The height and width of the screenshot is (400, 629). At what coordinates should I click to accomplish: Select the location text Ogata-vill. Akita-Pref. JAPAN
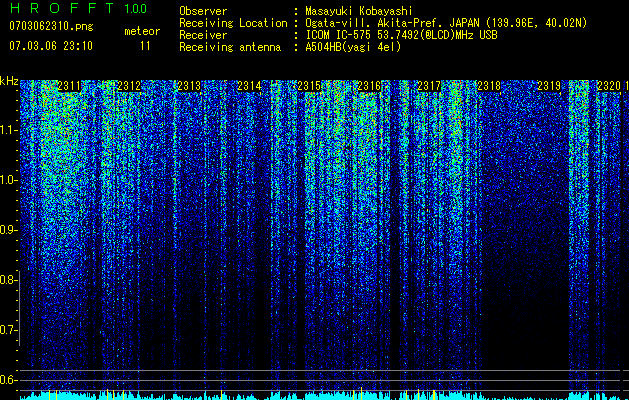click(x=392, y=23)
